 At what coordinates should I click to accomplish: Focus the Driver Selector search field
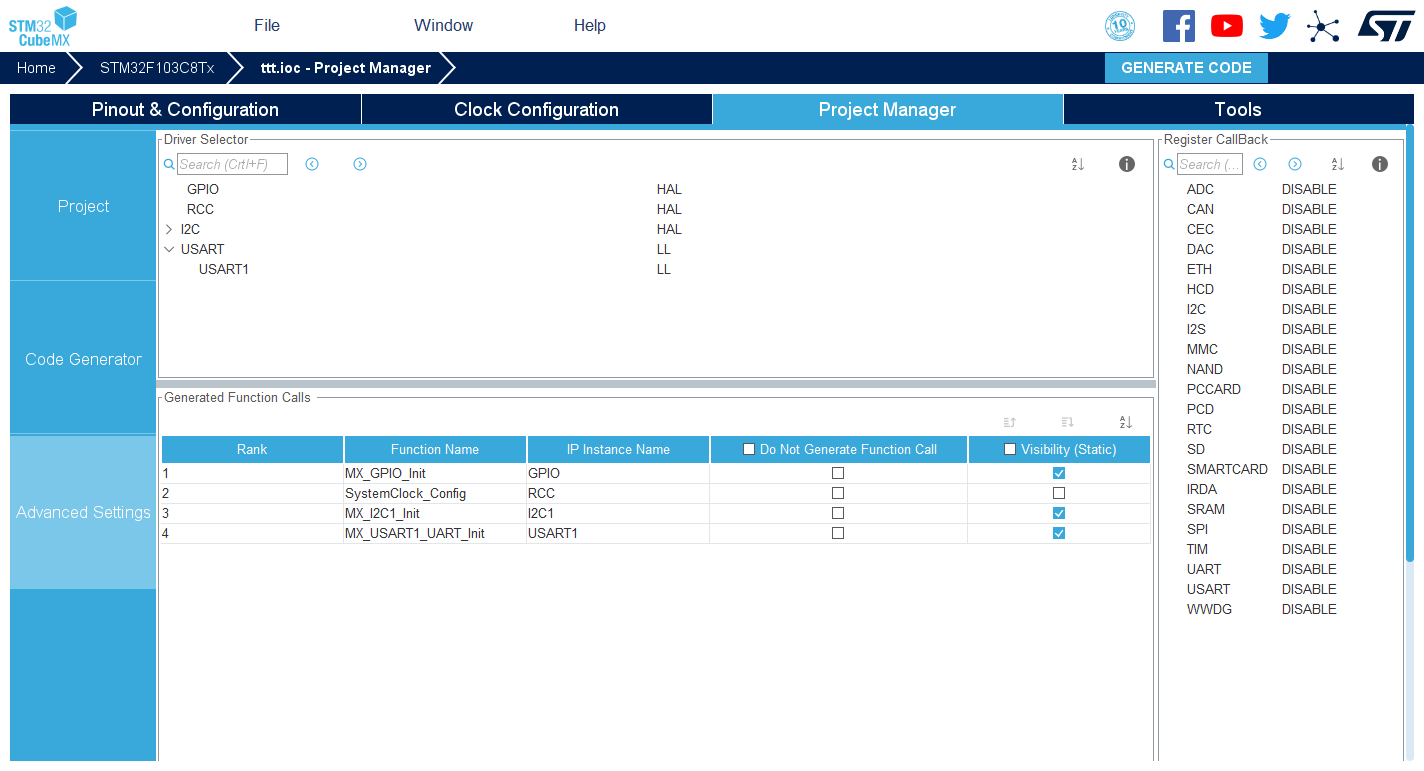(x=232, y=164)
